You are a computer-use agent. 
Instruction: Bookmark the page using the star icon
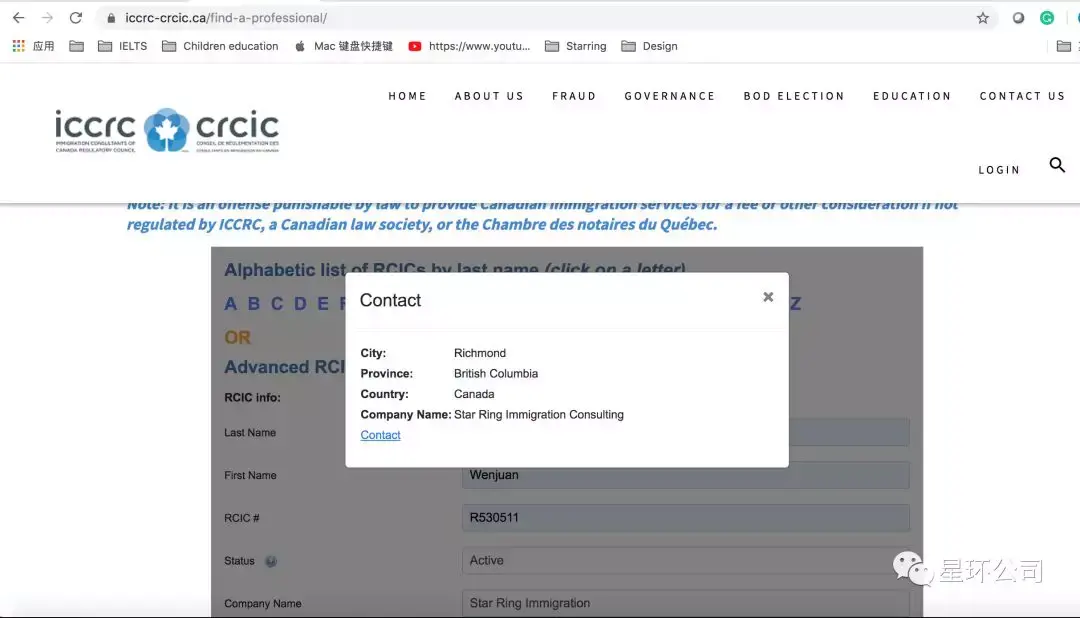[982, 17]
